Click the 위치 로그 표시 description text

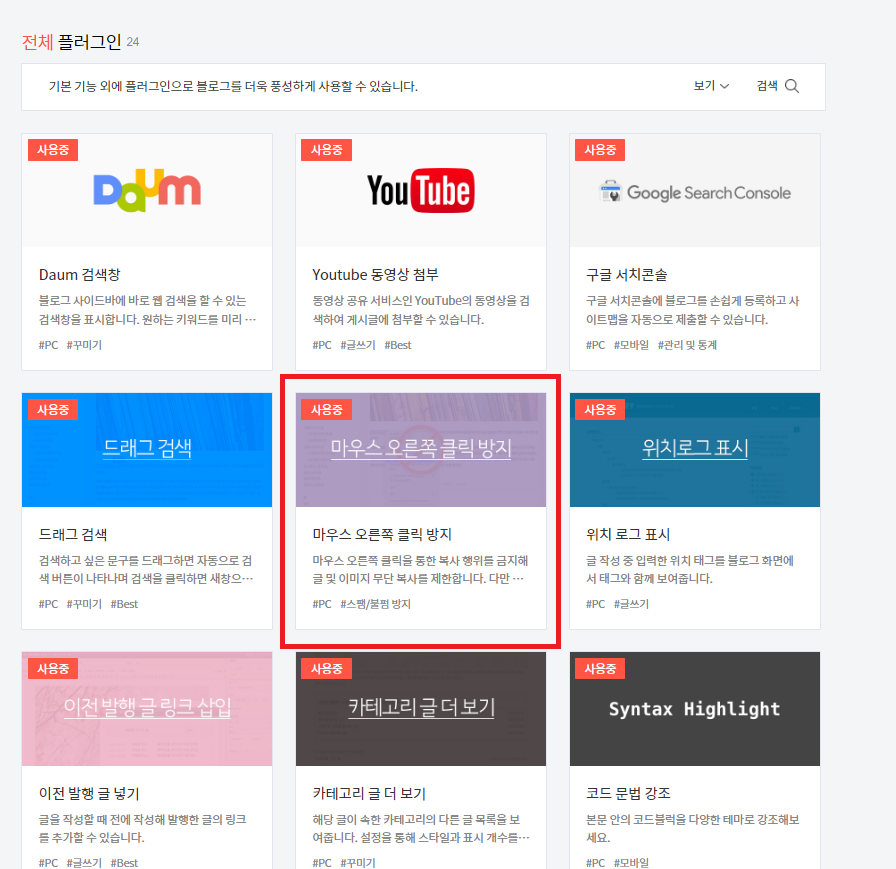[690, 569]
